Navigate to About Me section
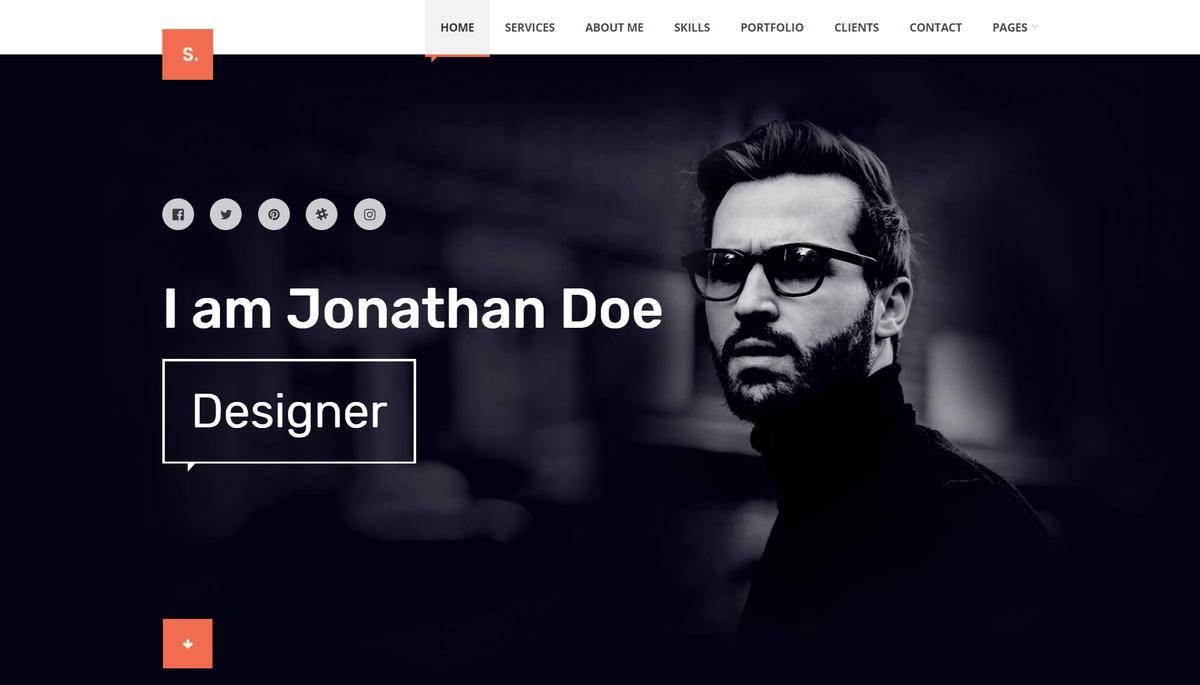1200x685 pixels. 614,27
